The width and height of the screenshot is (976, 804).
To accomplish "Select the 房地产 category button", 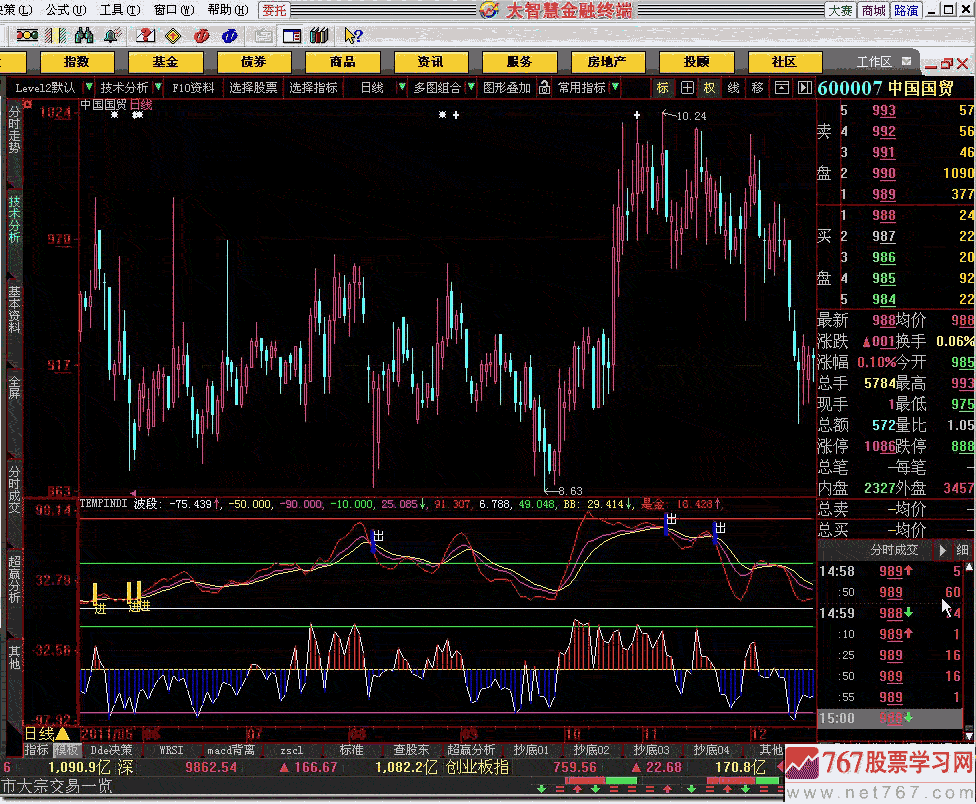I will point(608,62).
